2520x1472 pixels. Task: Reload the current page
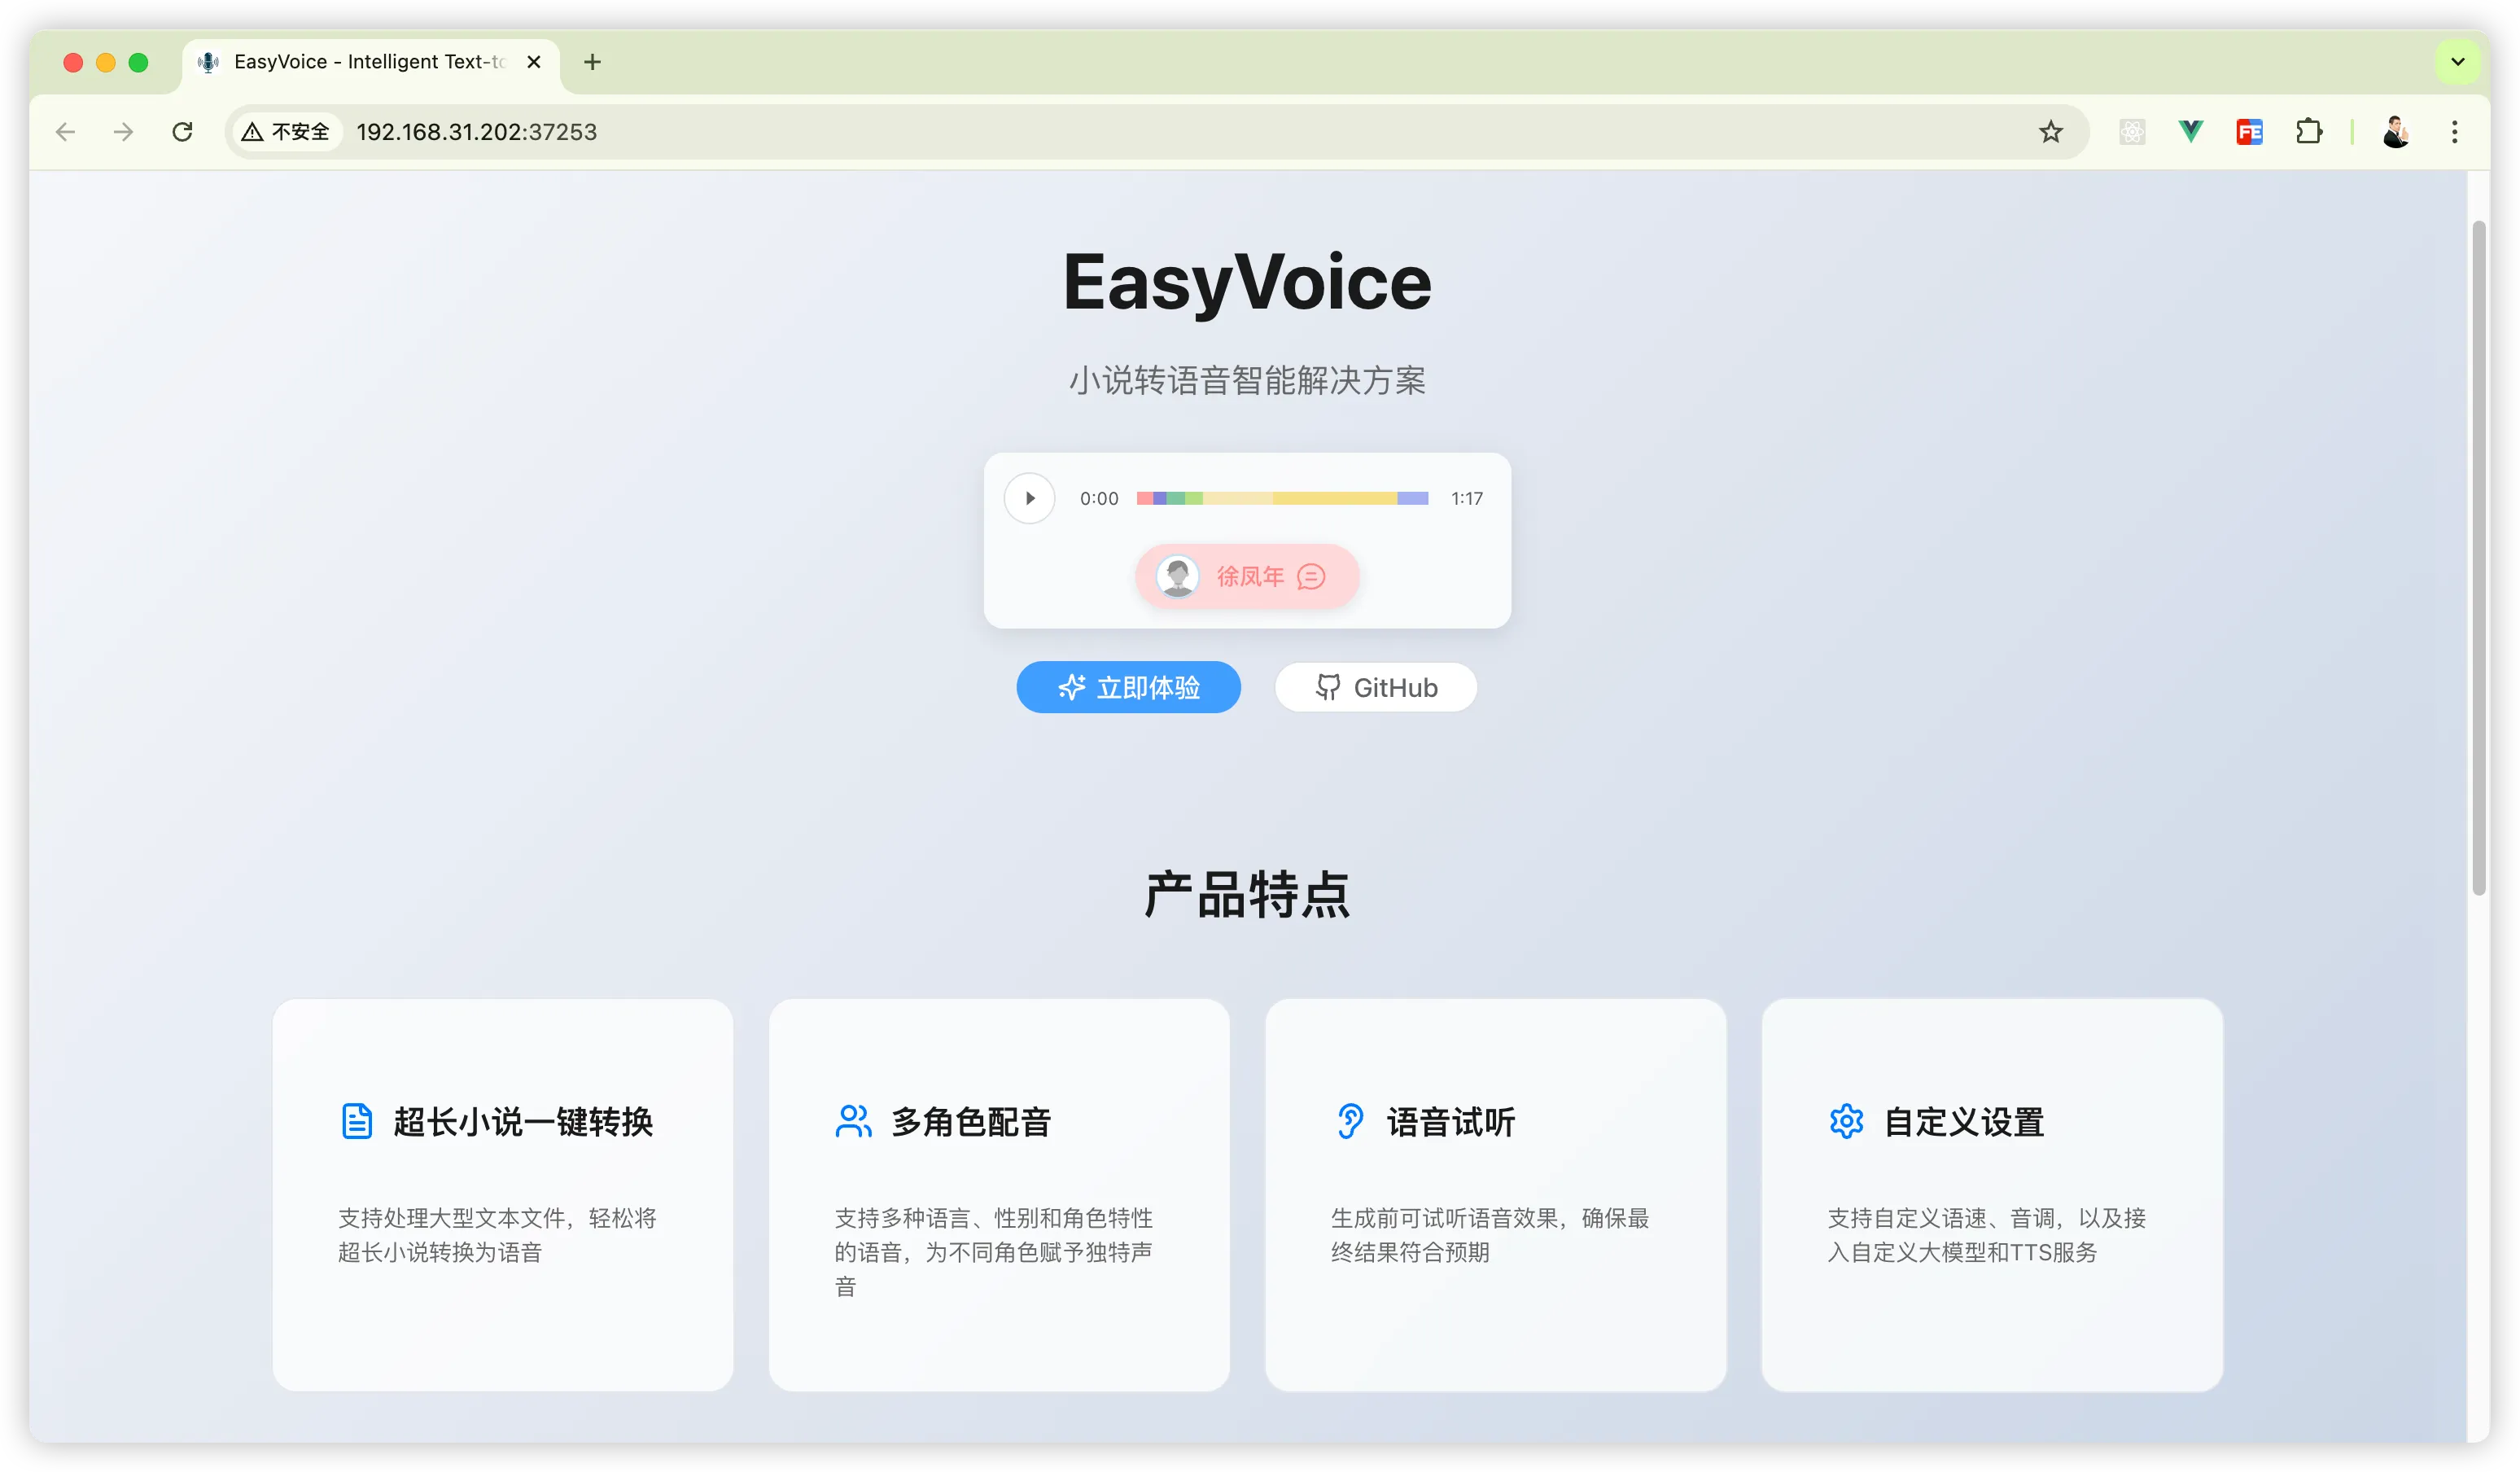tap(182, 132)
